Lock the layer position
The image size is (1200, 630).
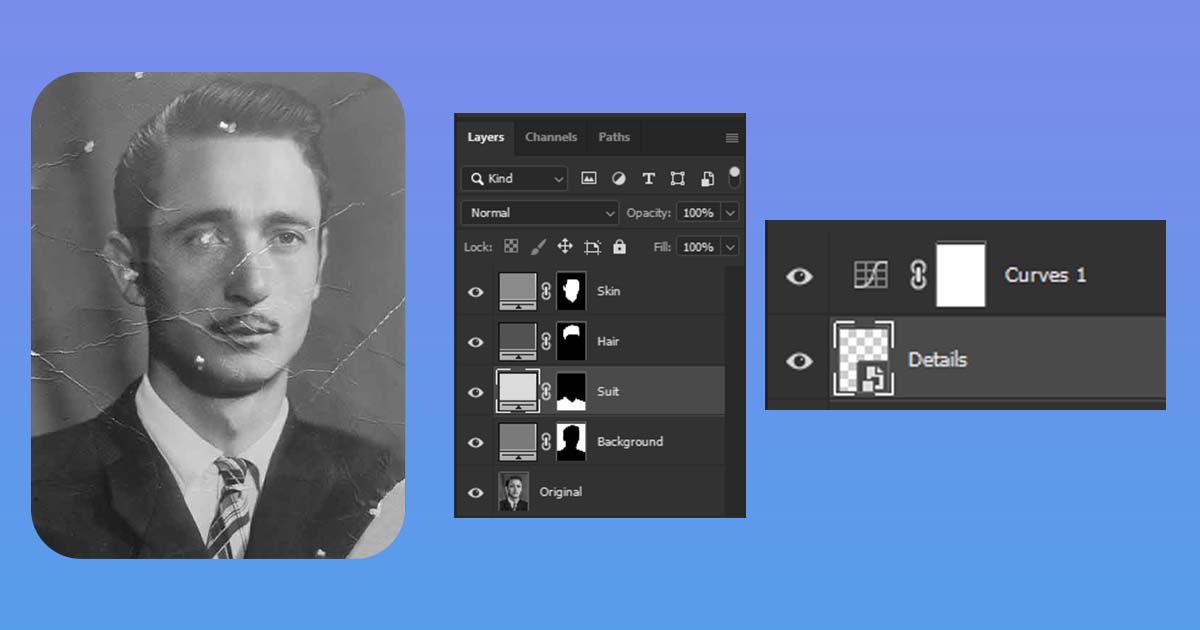click(x=566, y=245)
